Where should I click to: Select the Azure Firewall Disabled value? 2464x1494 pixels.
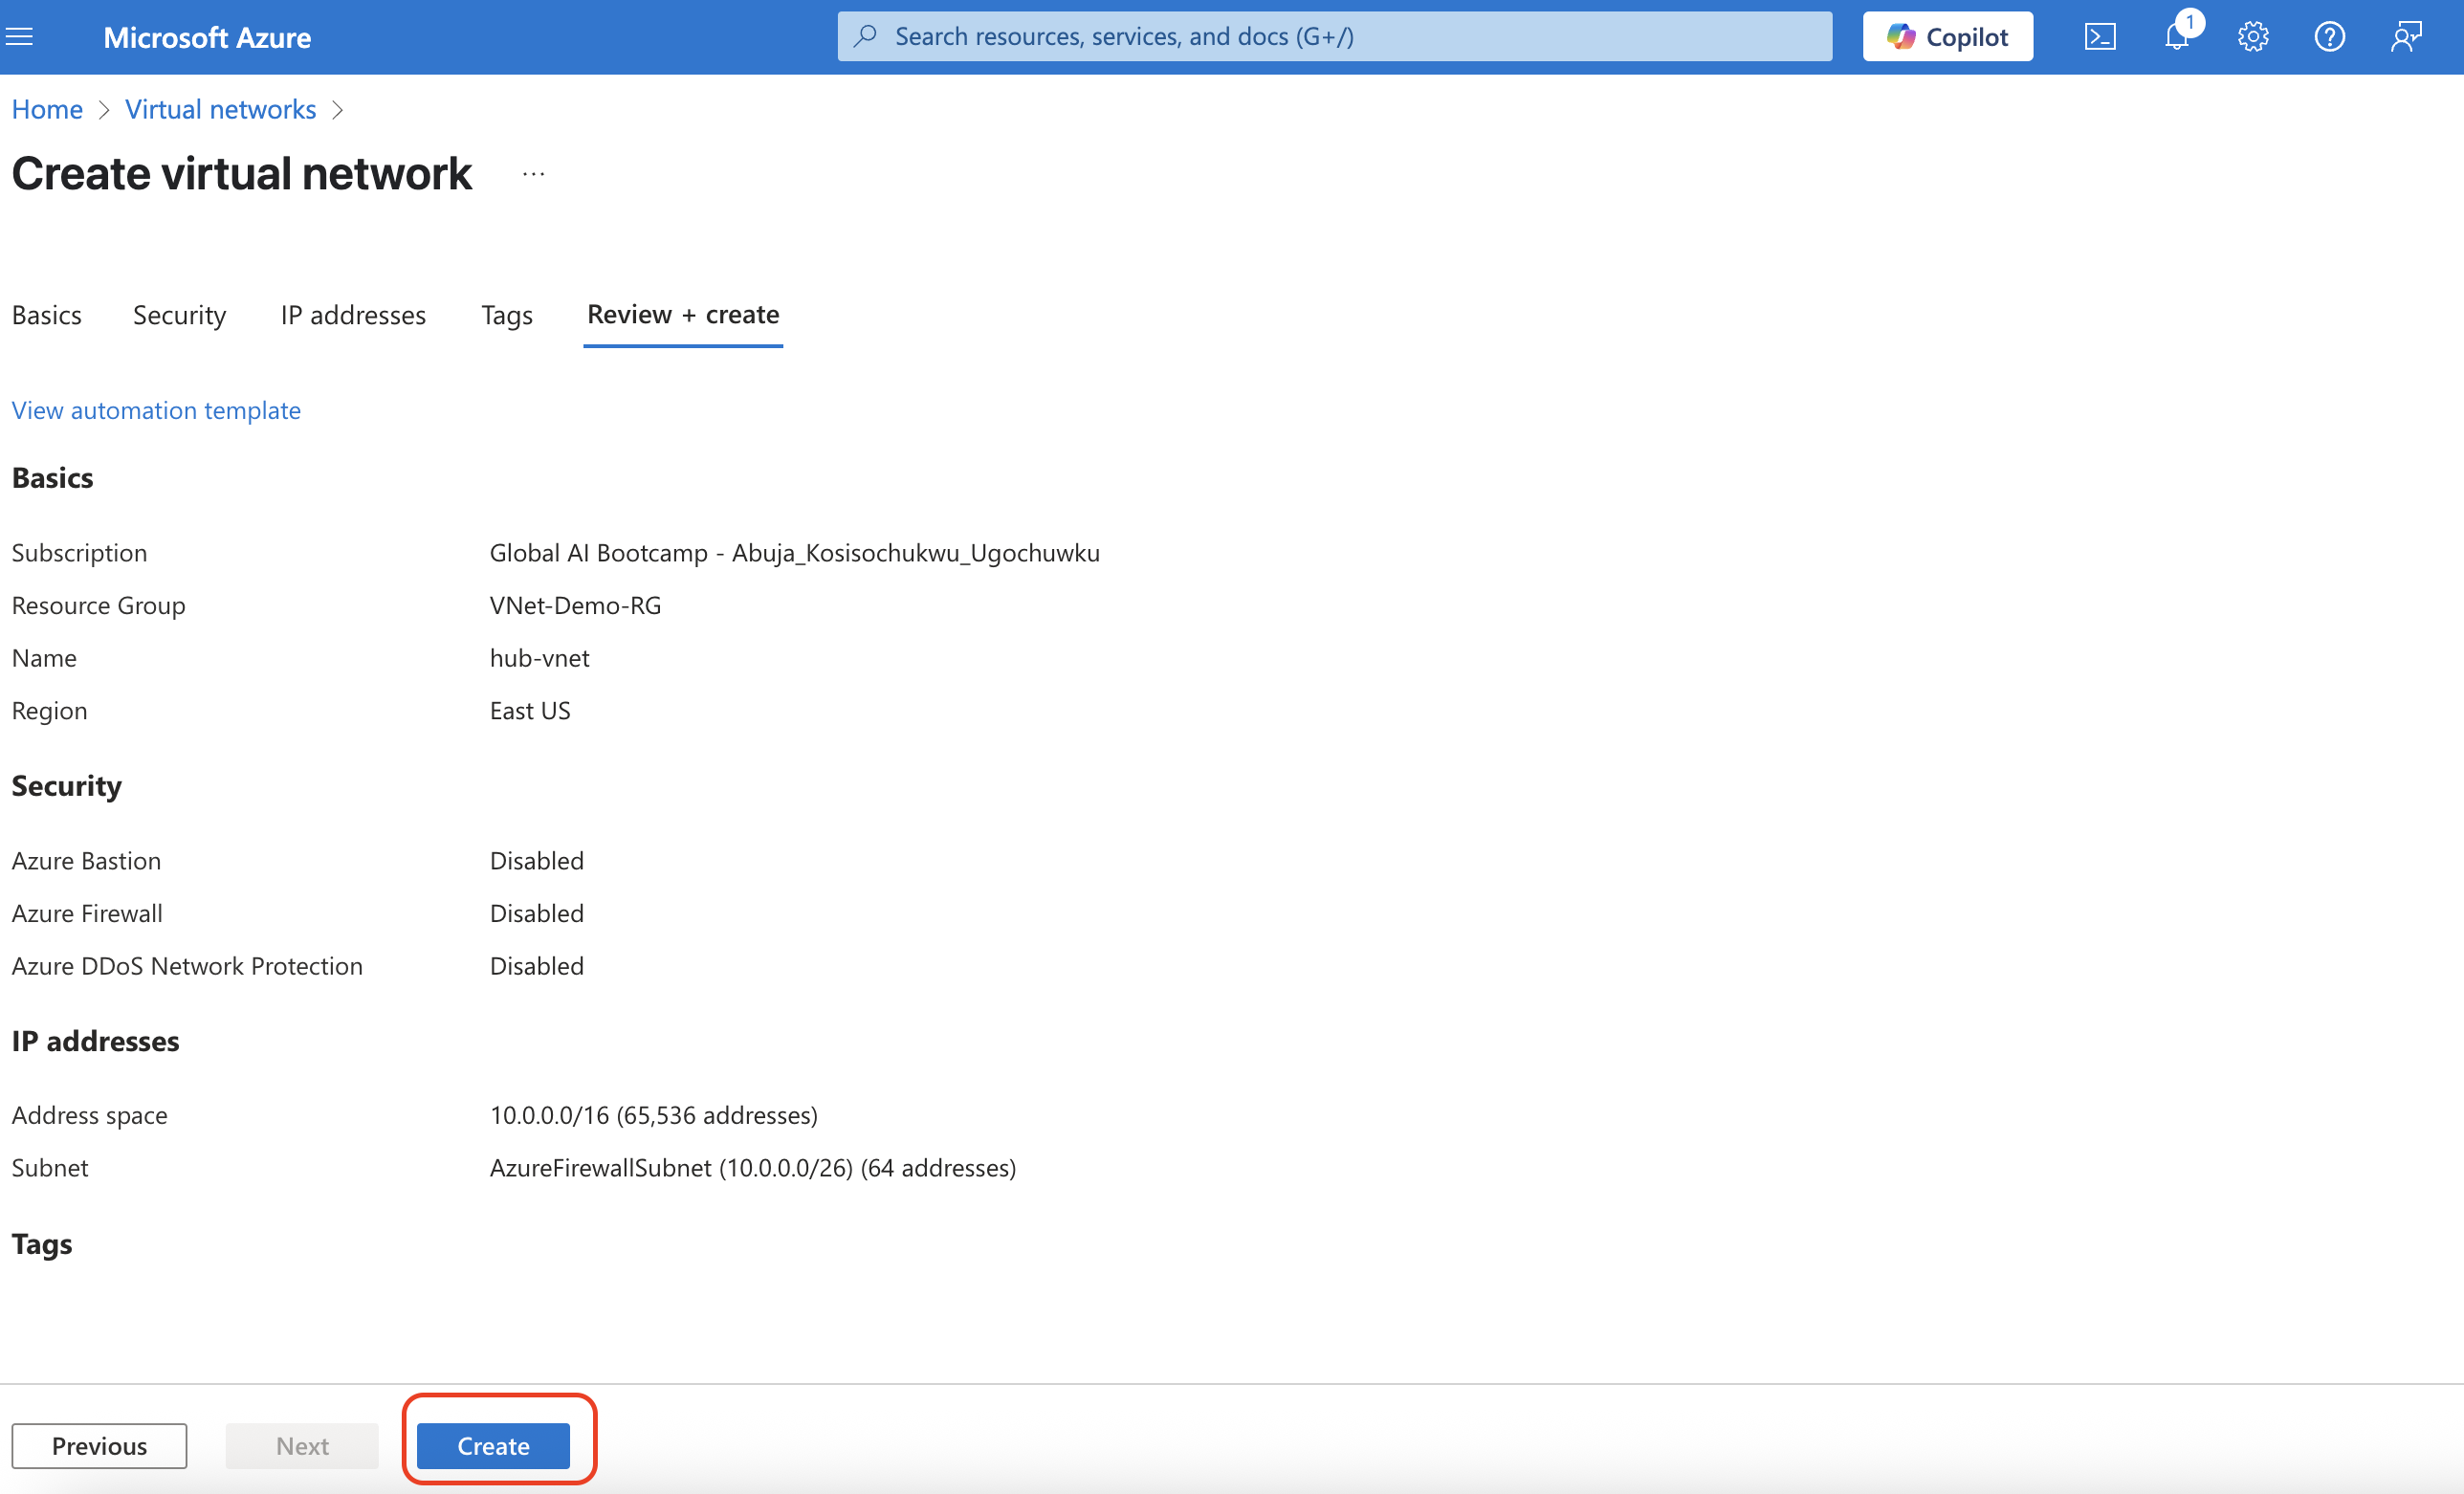click(x=536, y=913)
